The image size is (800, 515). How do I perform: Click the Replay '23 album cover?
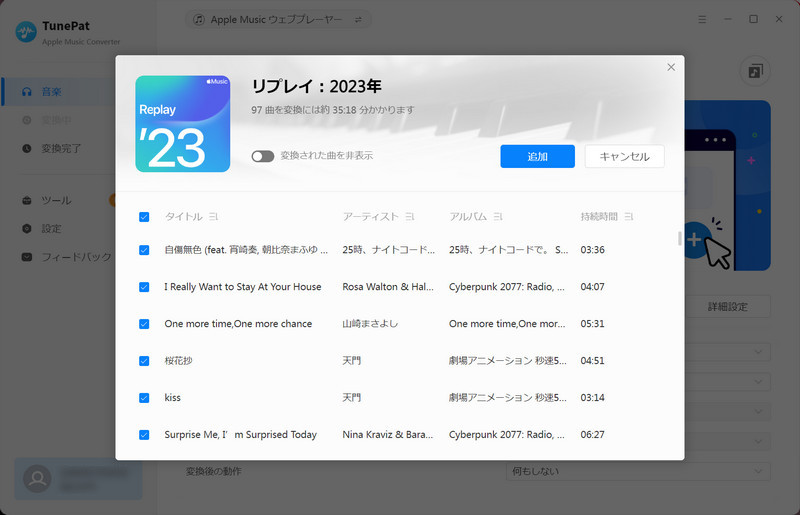tap(183, 124)
